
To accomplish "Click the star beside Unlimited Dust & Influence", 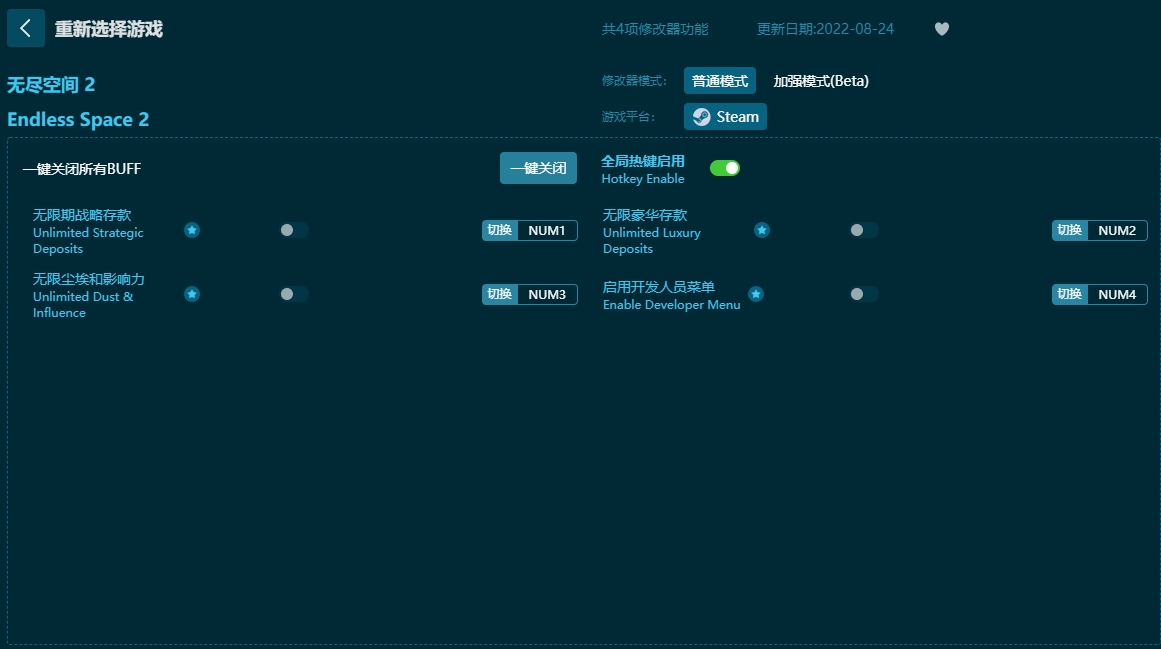I will click(x=192, y=294).
